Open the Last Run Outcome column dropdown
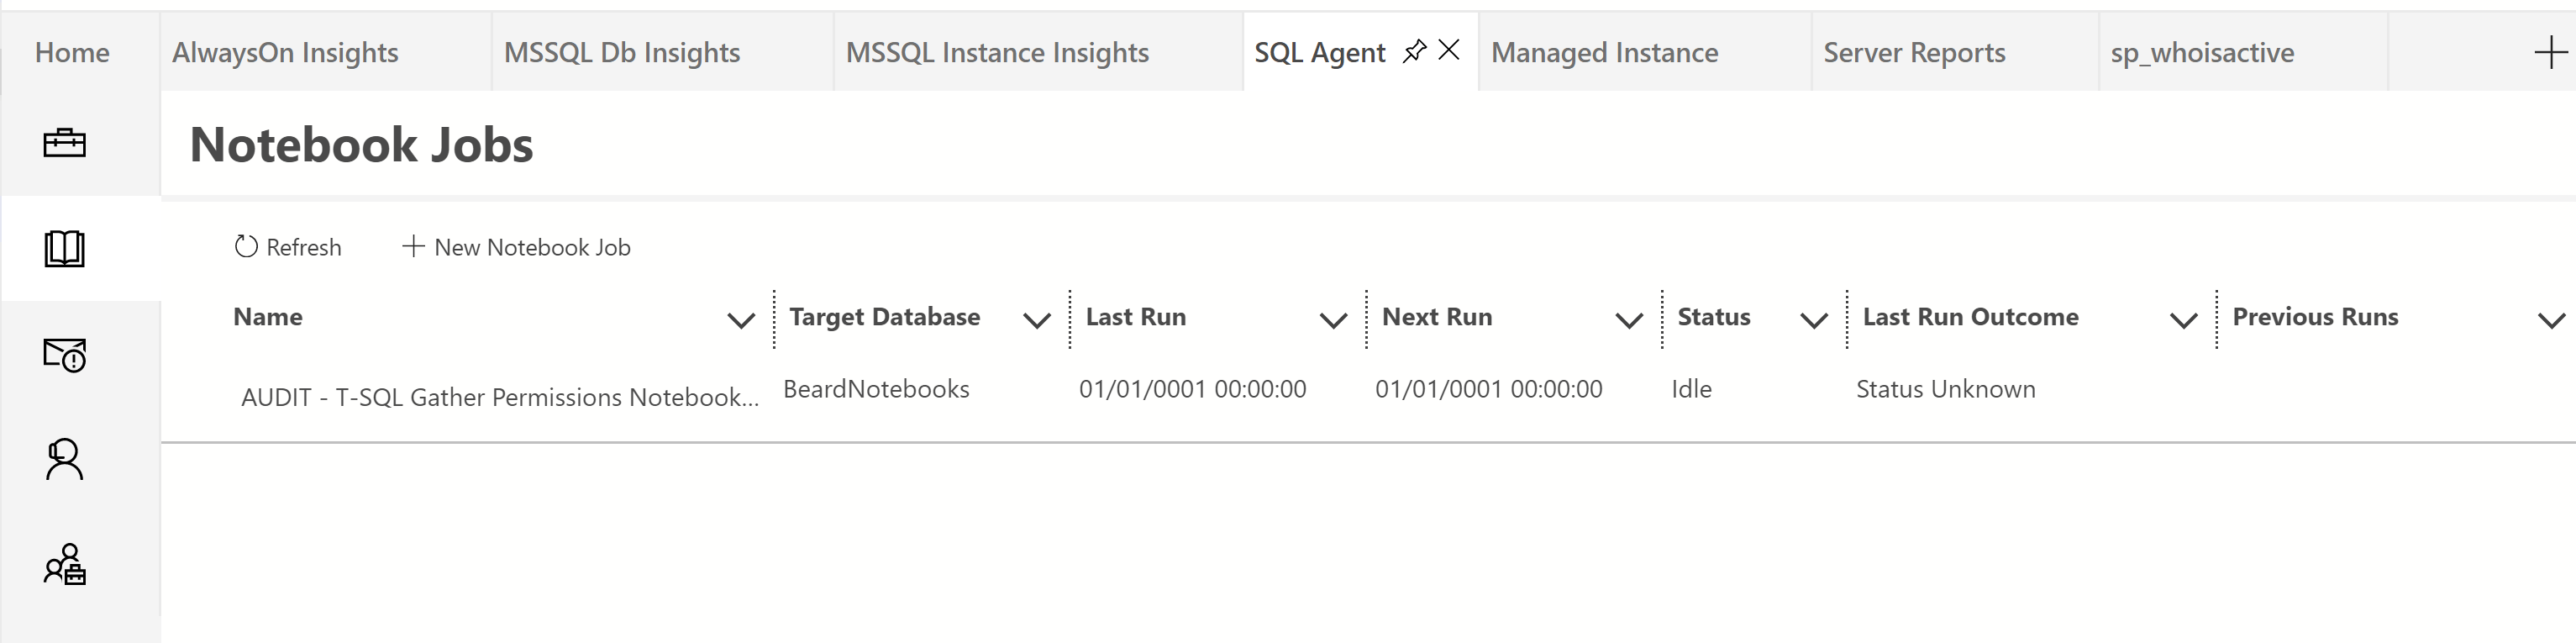The height and width of the screenshot is (643, 2576). click(2183, 321)
